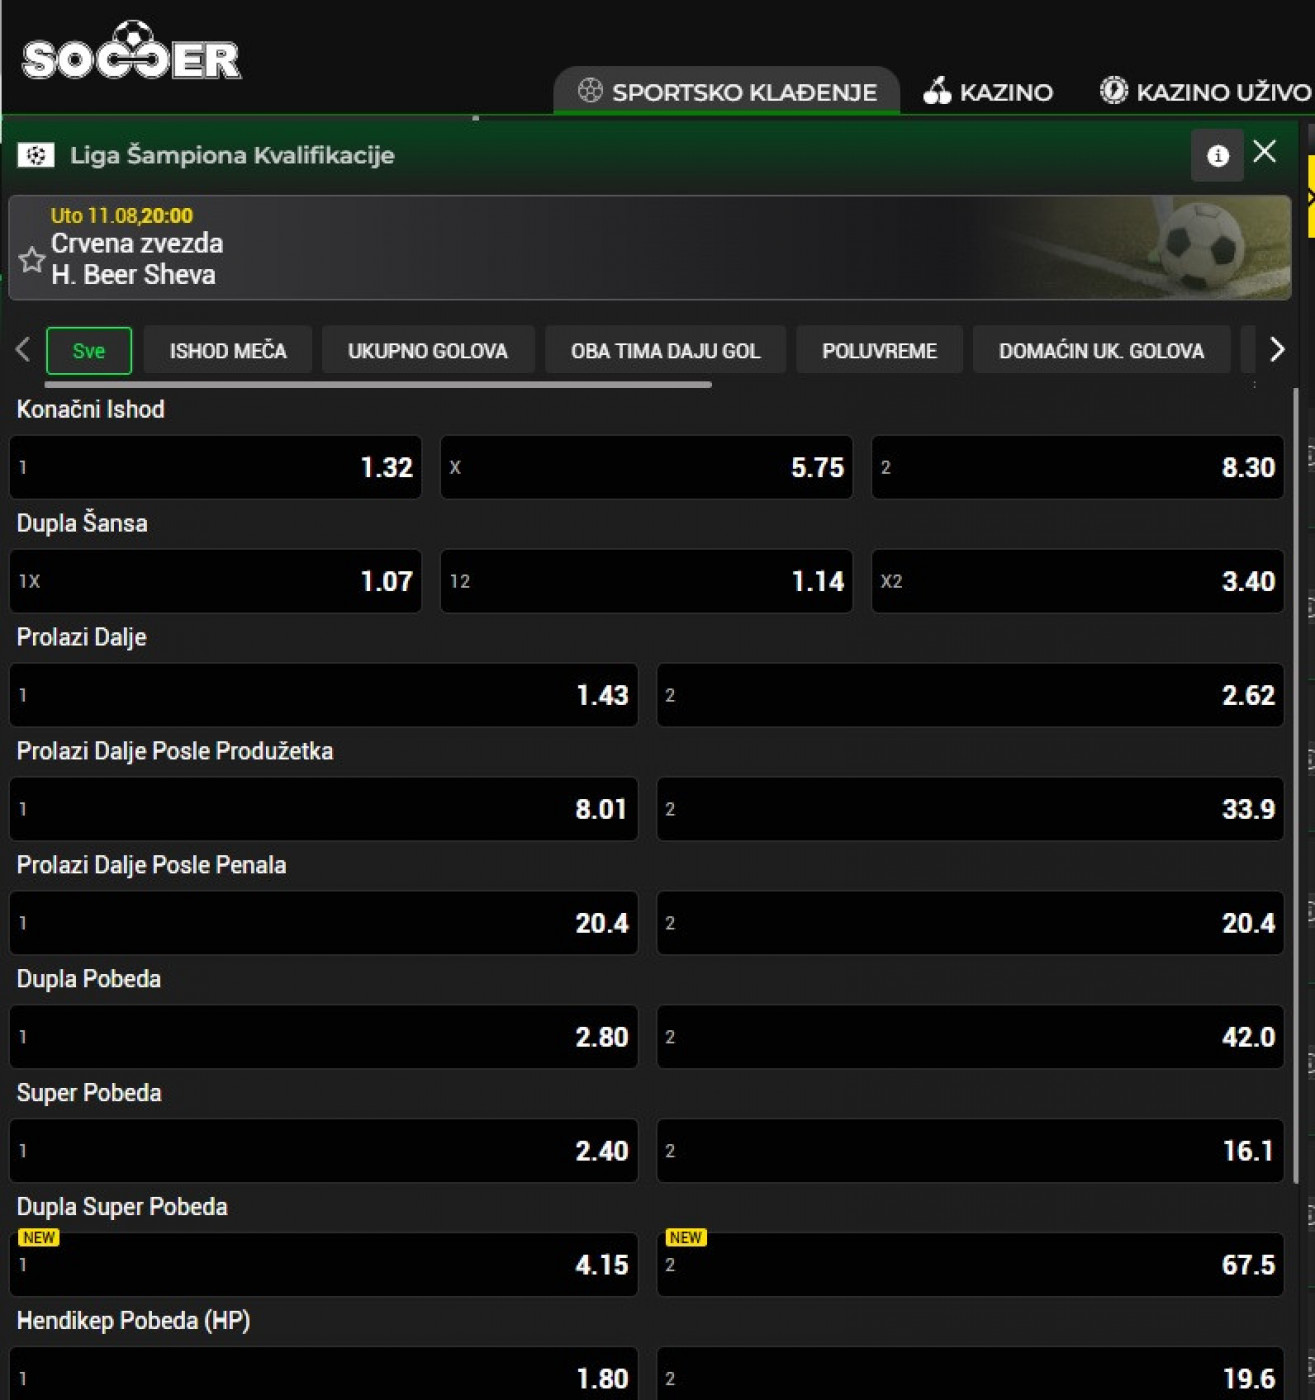Image resolution: width=1315 pixels, height=1400 pixels.
Task: Switch to Oba Tima Daju Gol tab
Action: tap(666, 351)
